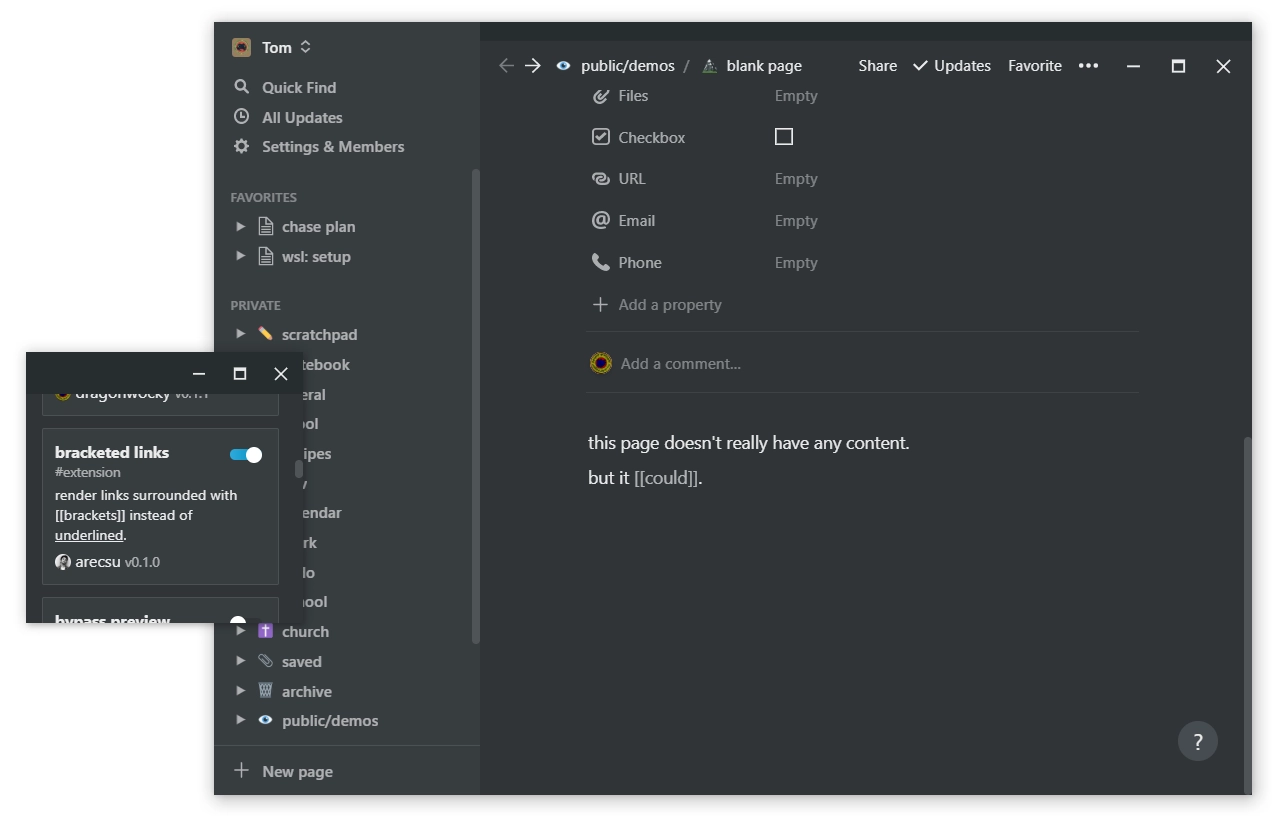This screenshot has width=1272, height=819.
Task: Navigate forward with the right arrow
Action: coord(533,66)
